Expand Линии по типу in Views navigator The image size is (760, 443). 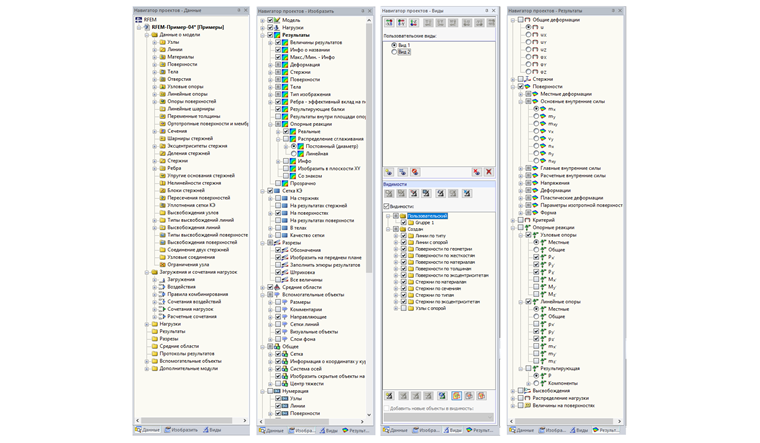(x=396, y=236)
